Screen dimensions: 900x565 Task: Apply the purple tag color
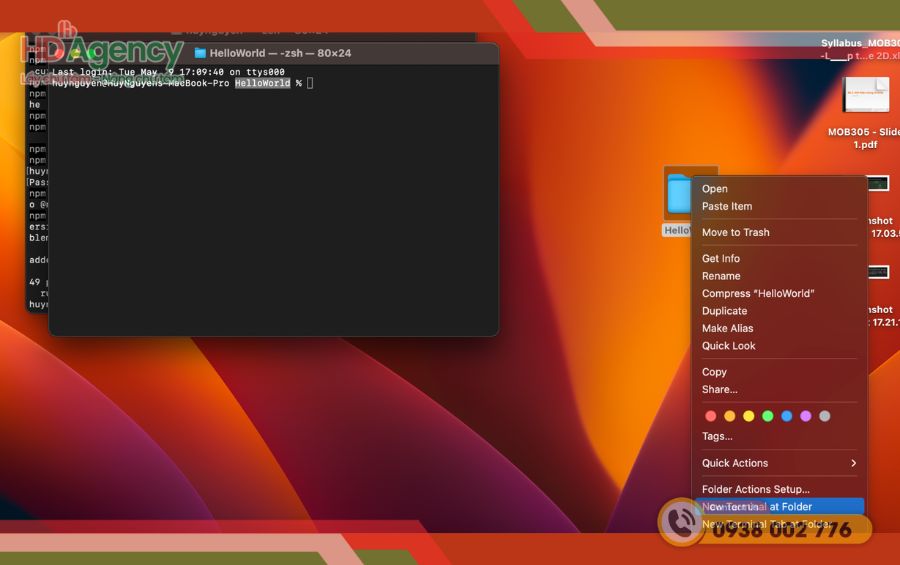pyautogui.click(x=806, y=416)
